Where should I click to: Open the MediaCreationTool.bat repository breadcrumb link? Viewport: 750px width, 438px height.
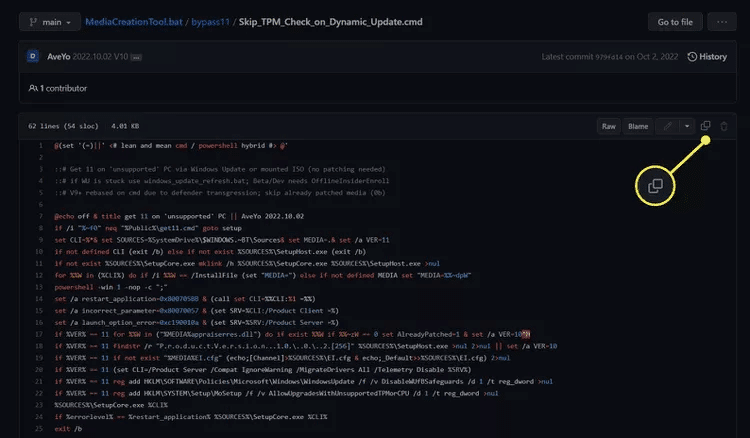[134, 22]
